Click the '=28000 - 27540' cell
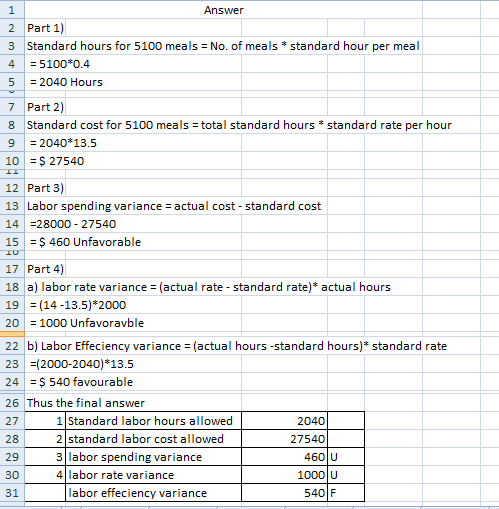Viewport: 499px width, 509px height. (x=73, y=224)
